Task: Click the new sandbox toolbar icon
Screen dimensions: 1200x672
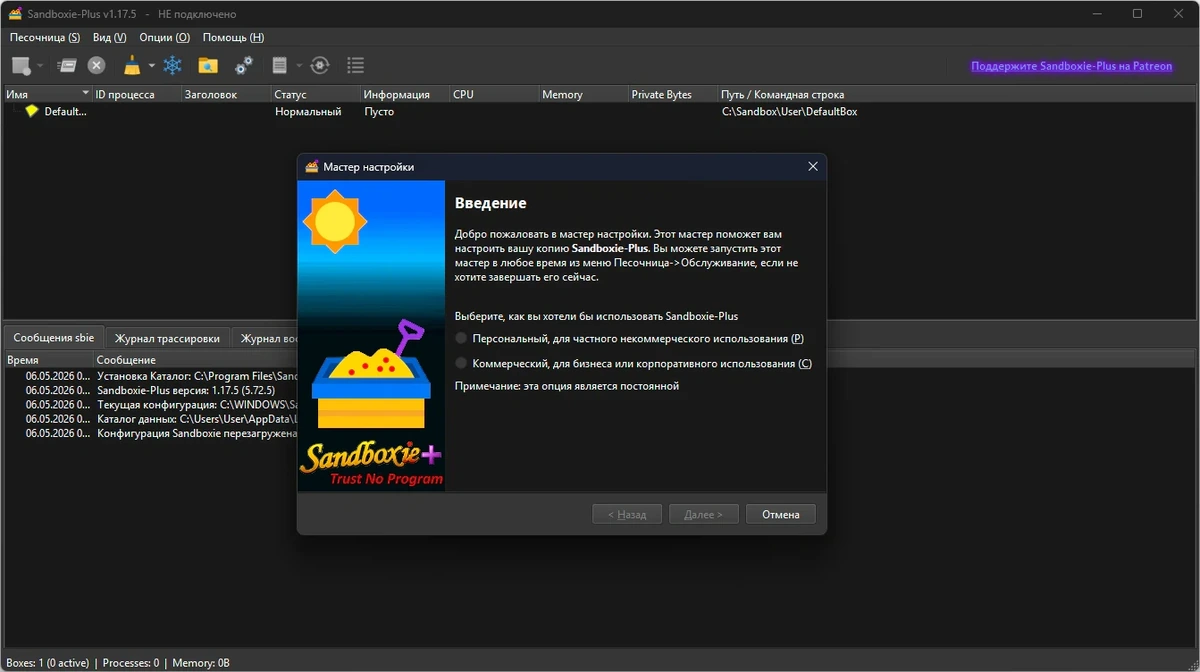Action: click(x=21, y=66)
